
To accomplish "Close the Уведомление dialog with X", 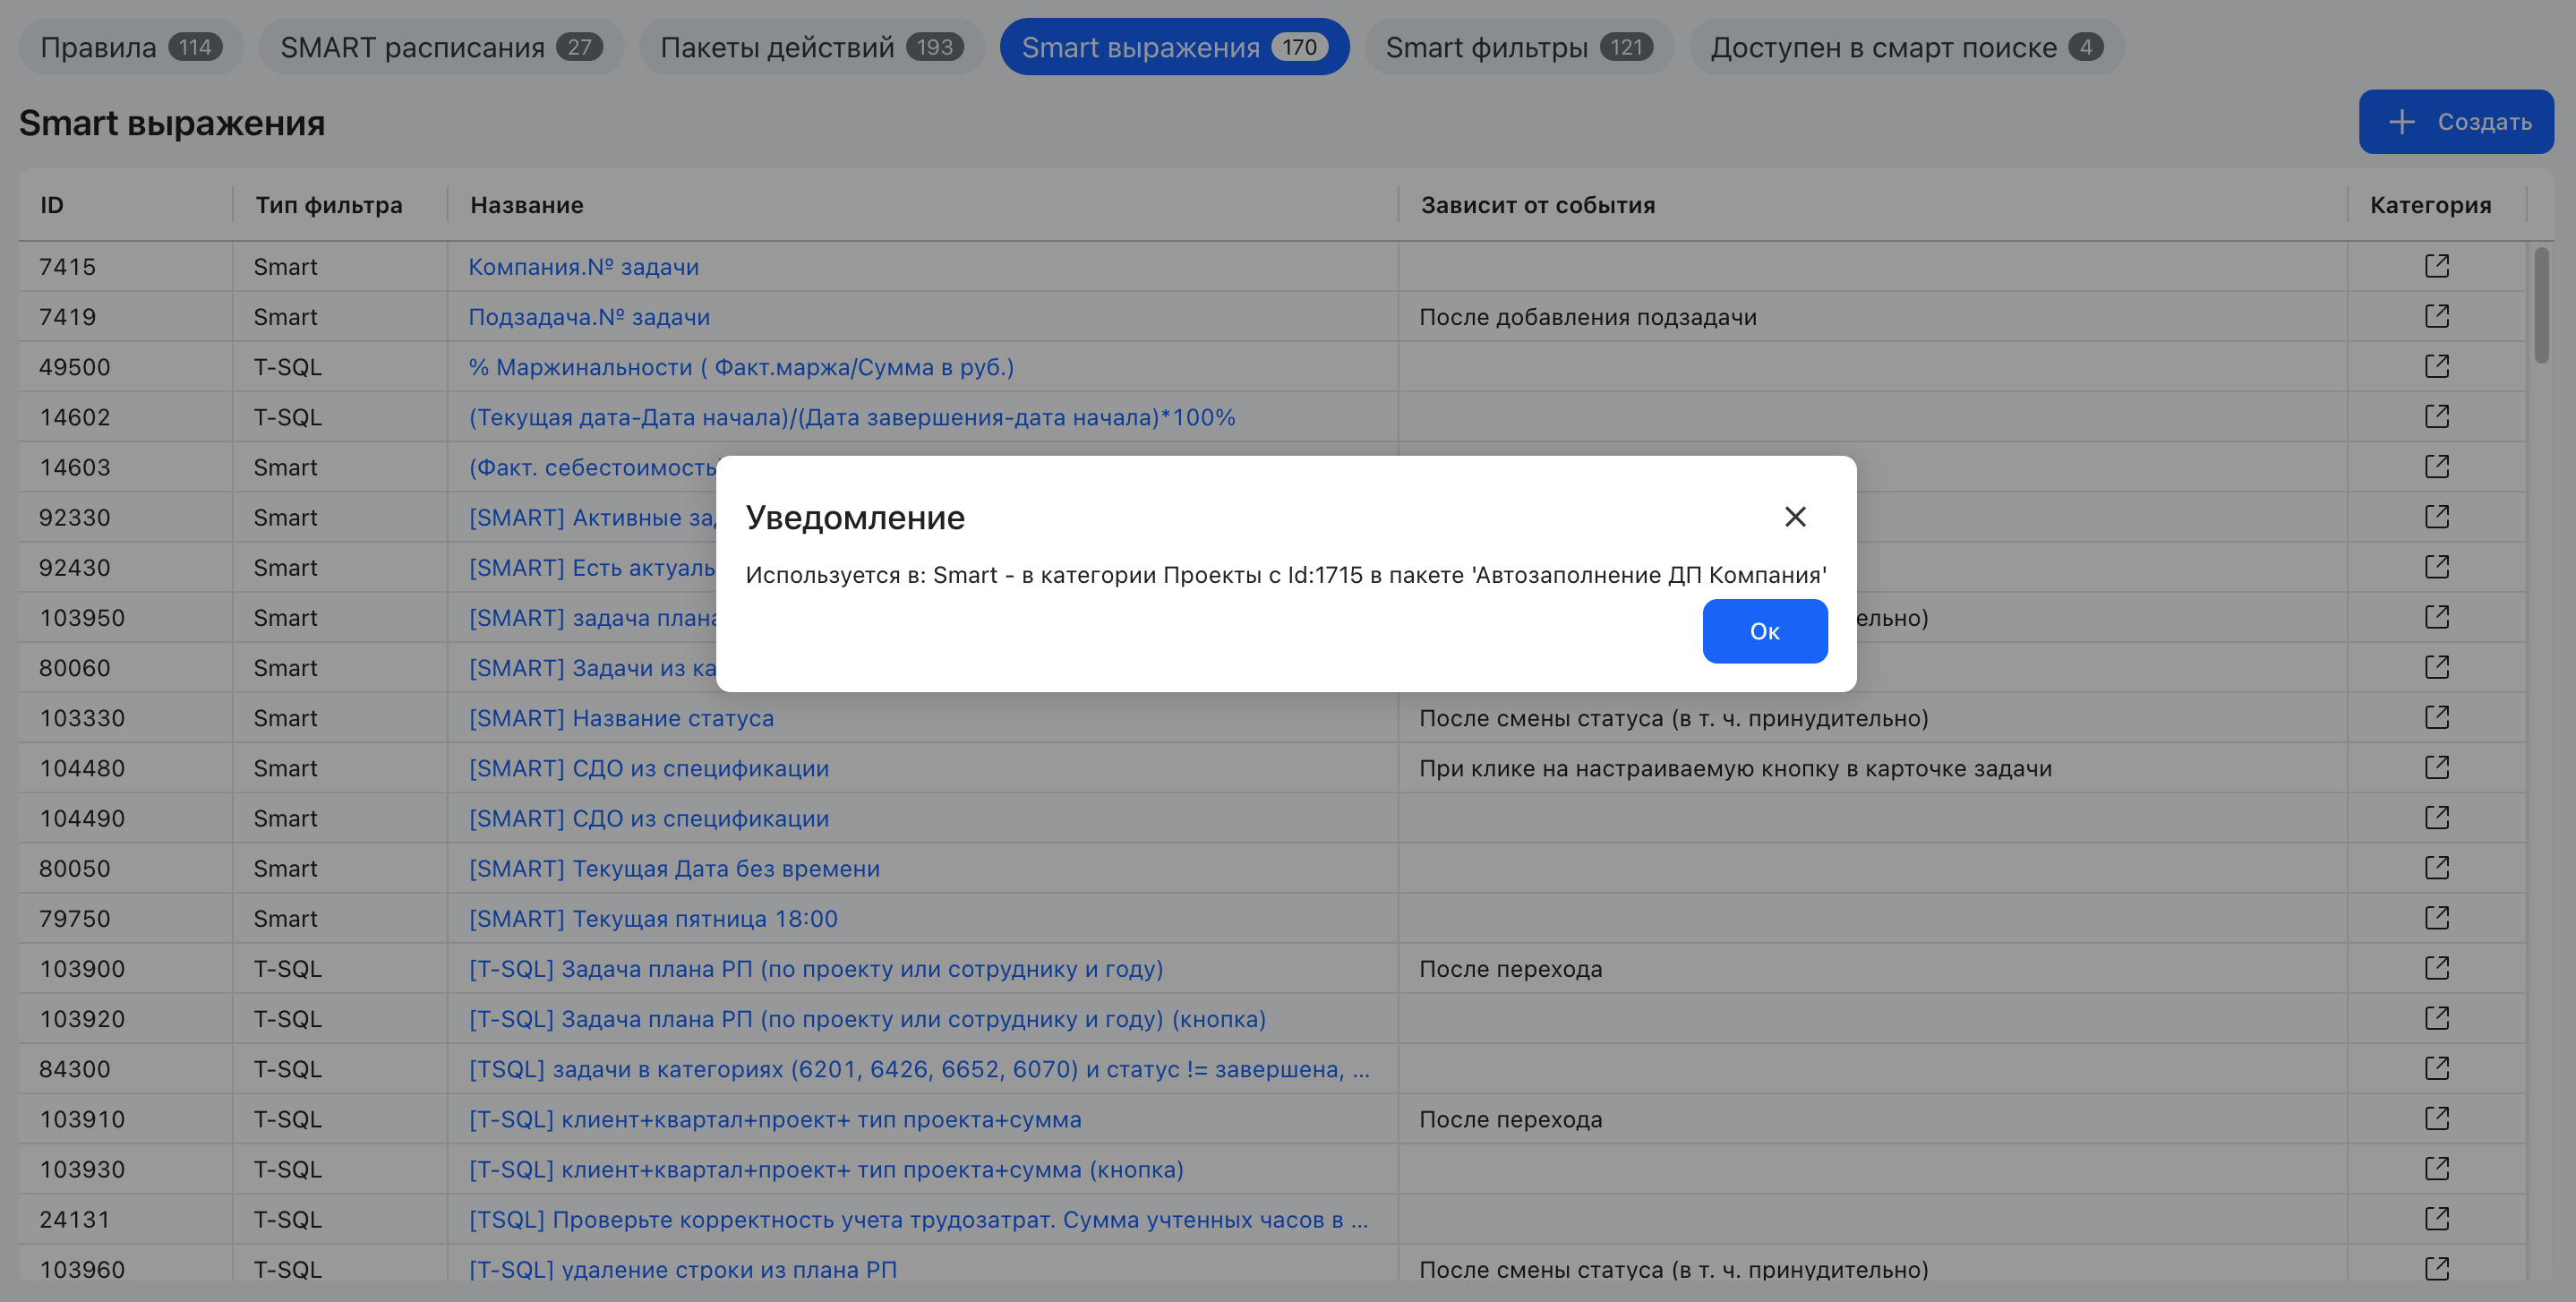I will (1795, 517).
